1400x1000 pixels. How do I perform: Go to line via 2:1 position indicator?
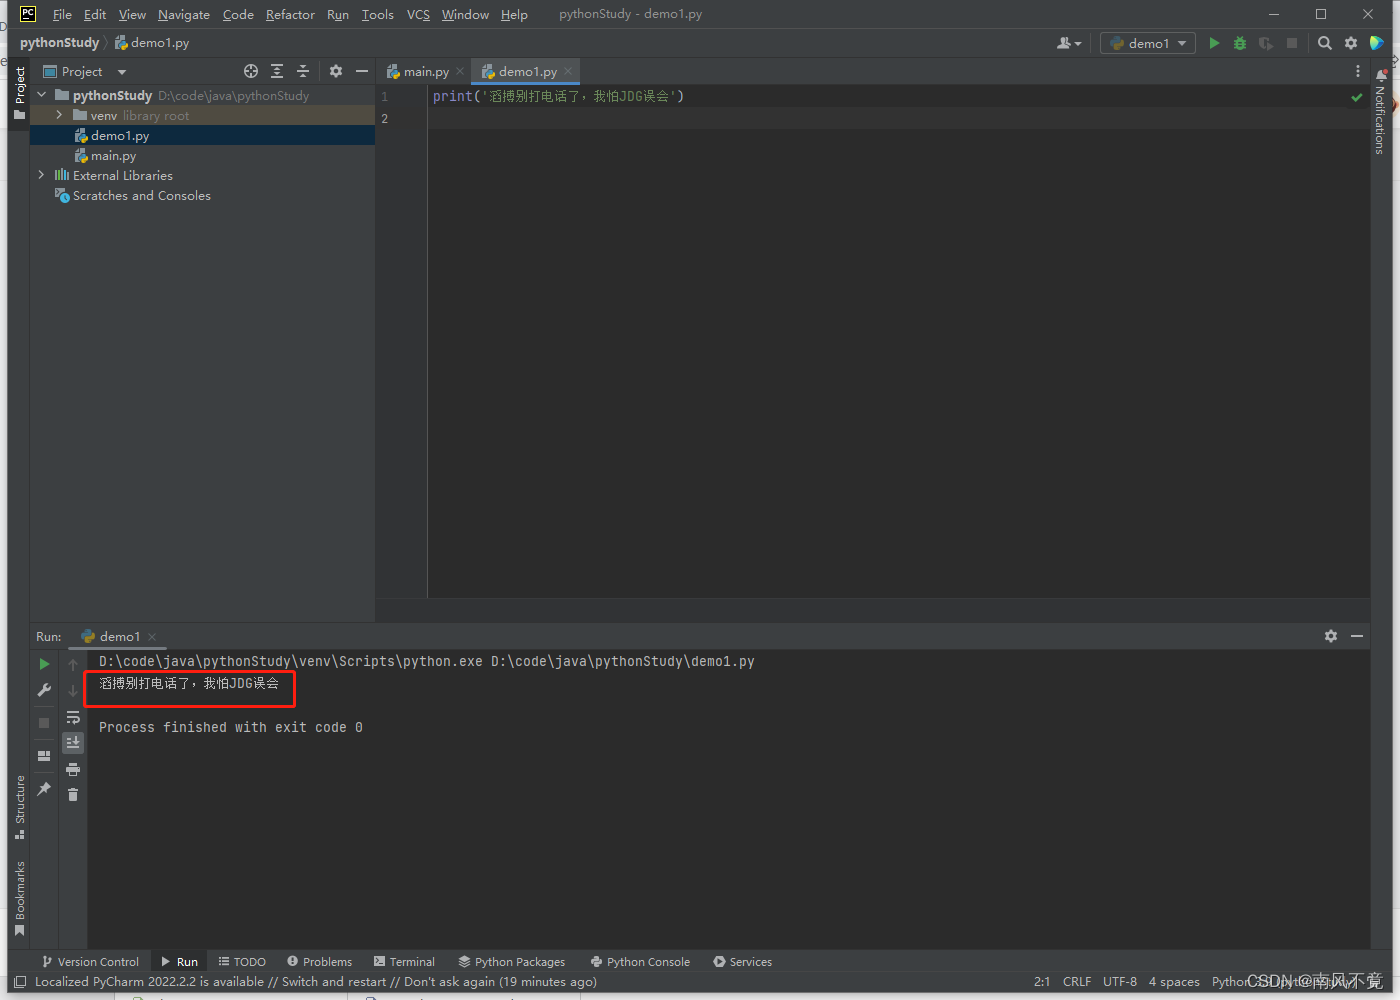point(1042,982)
